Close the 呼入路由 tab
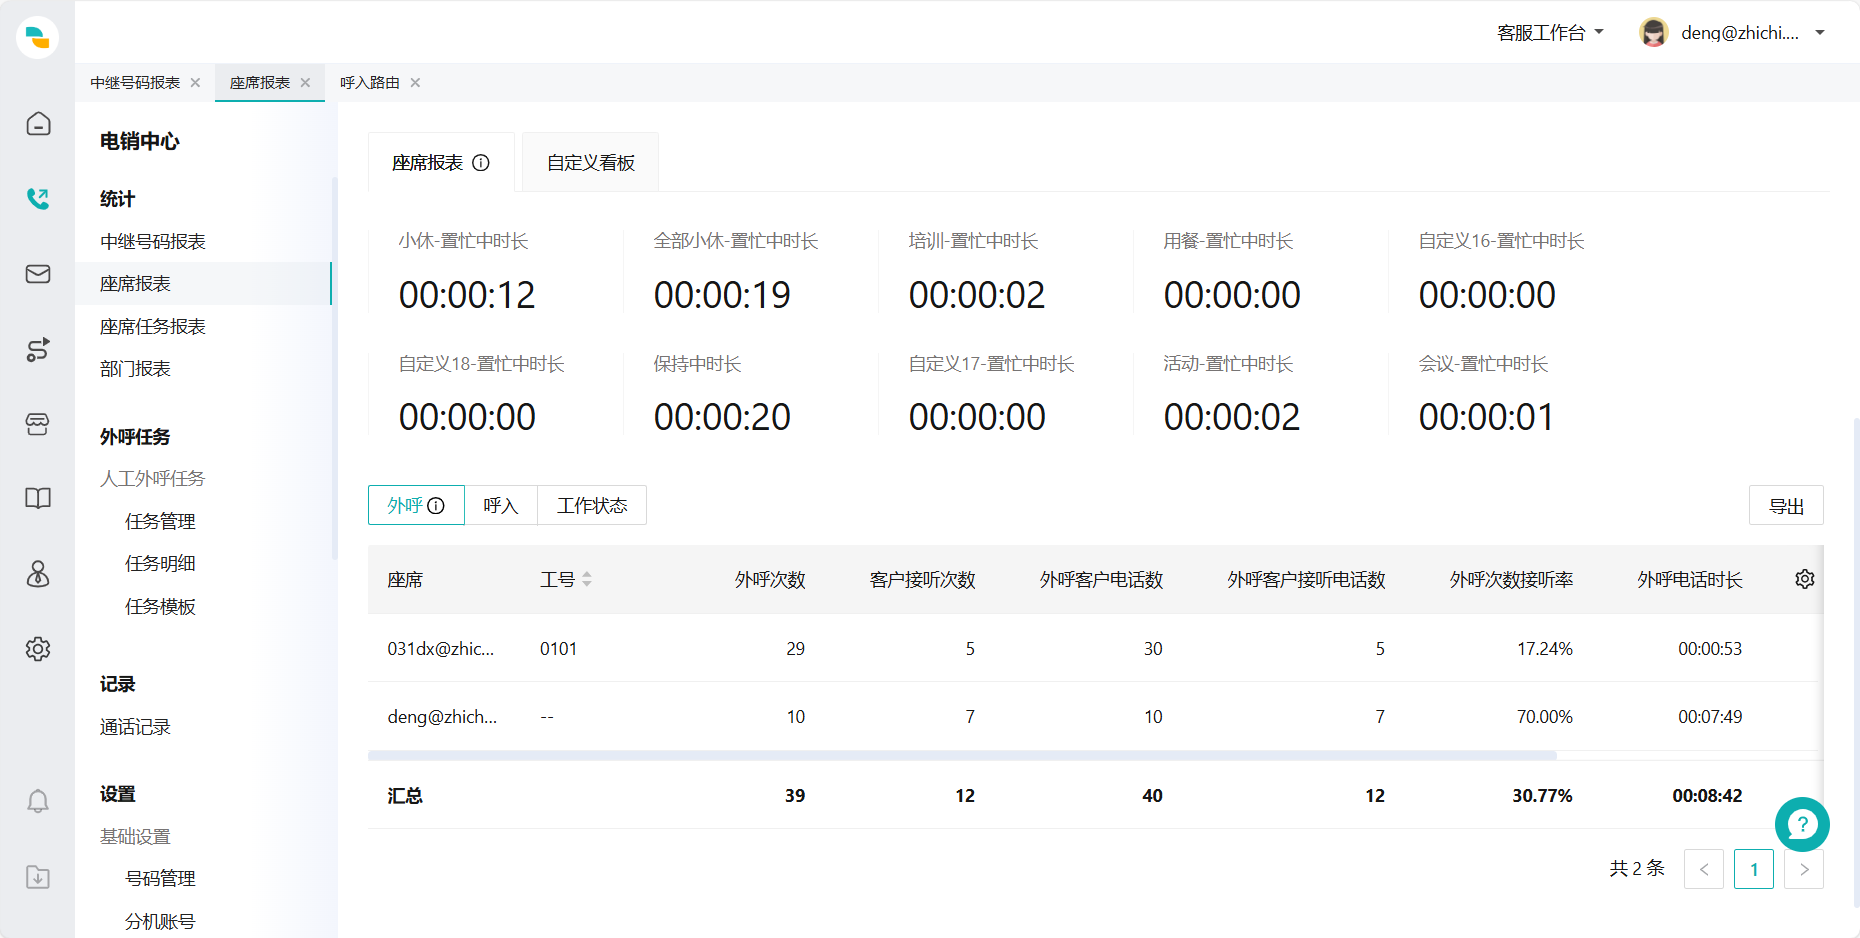Image resolution: width=1860 pixels, height=938 pixels. point(415,83)
